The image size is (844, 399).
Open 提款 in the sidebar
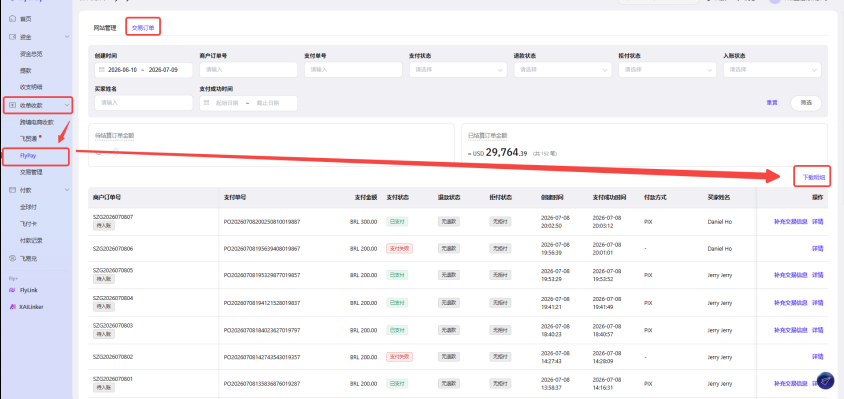(26, 70)
